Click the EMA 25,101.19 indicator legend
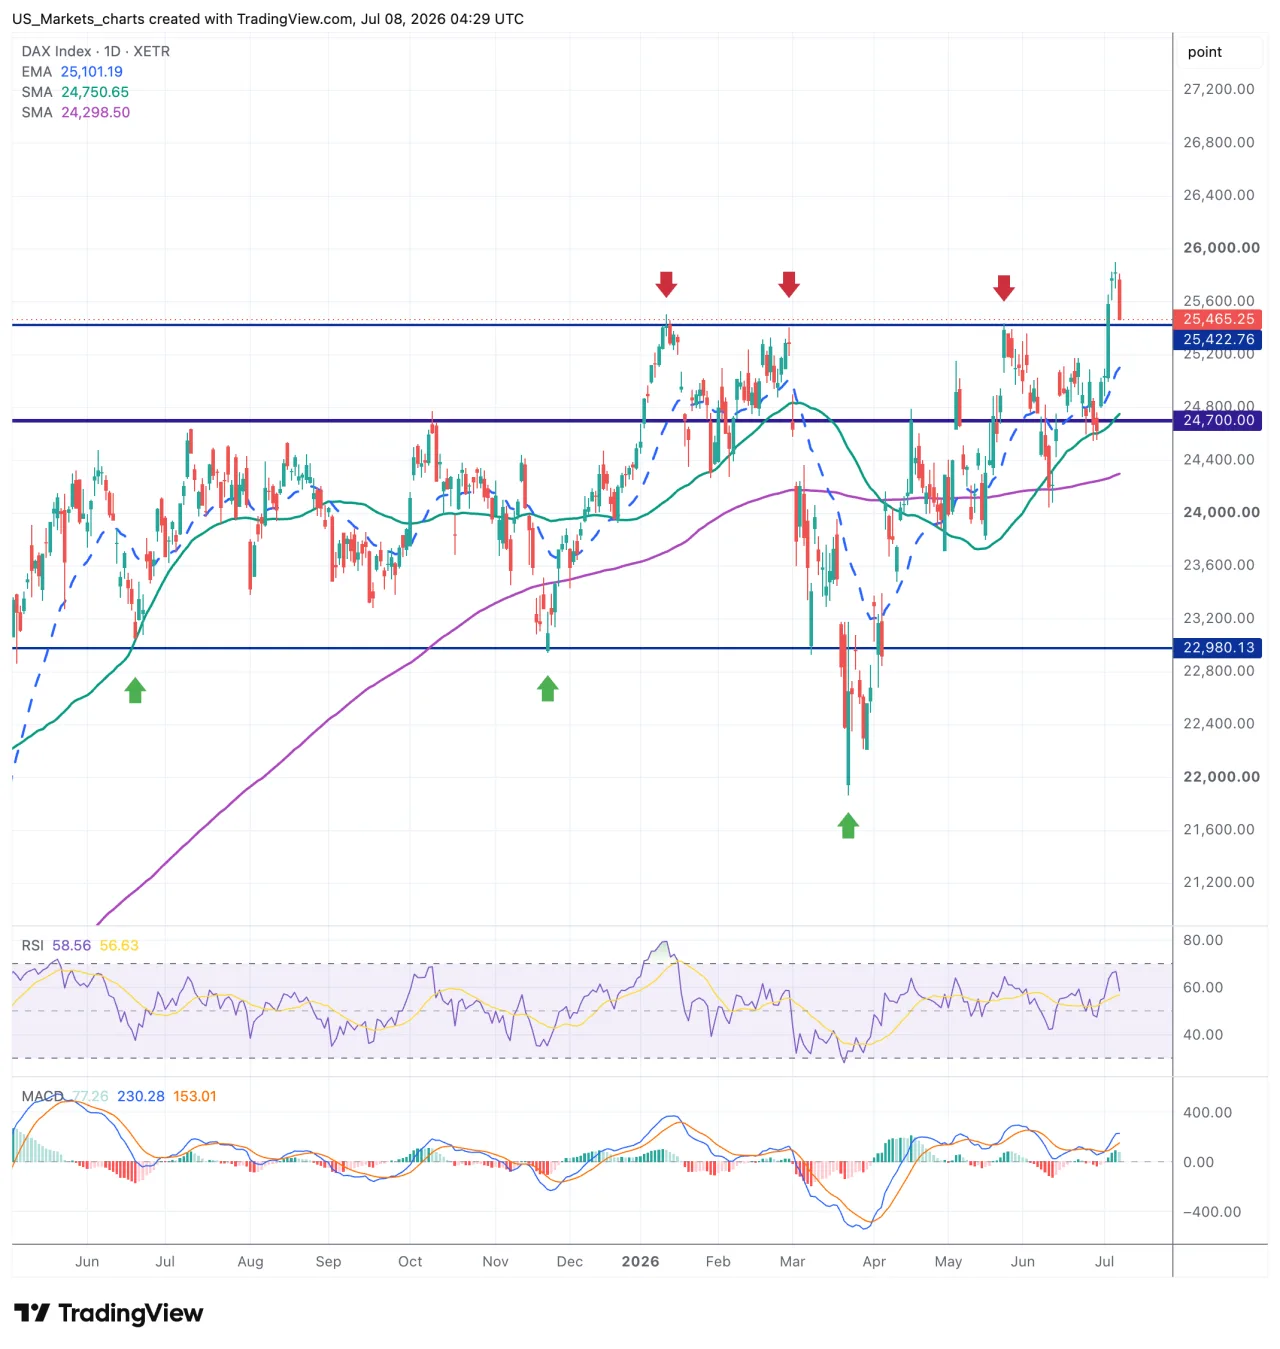Screen dimensions: 1280x1349 [72, 72]
